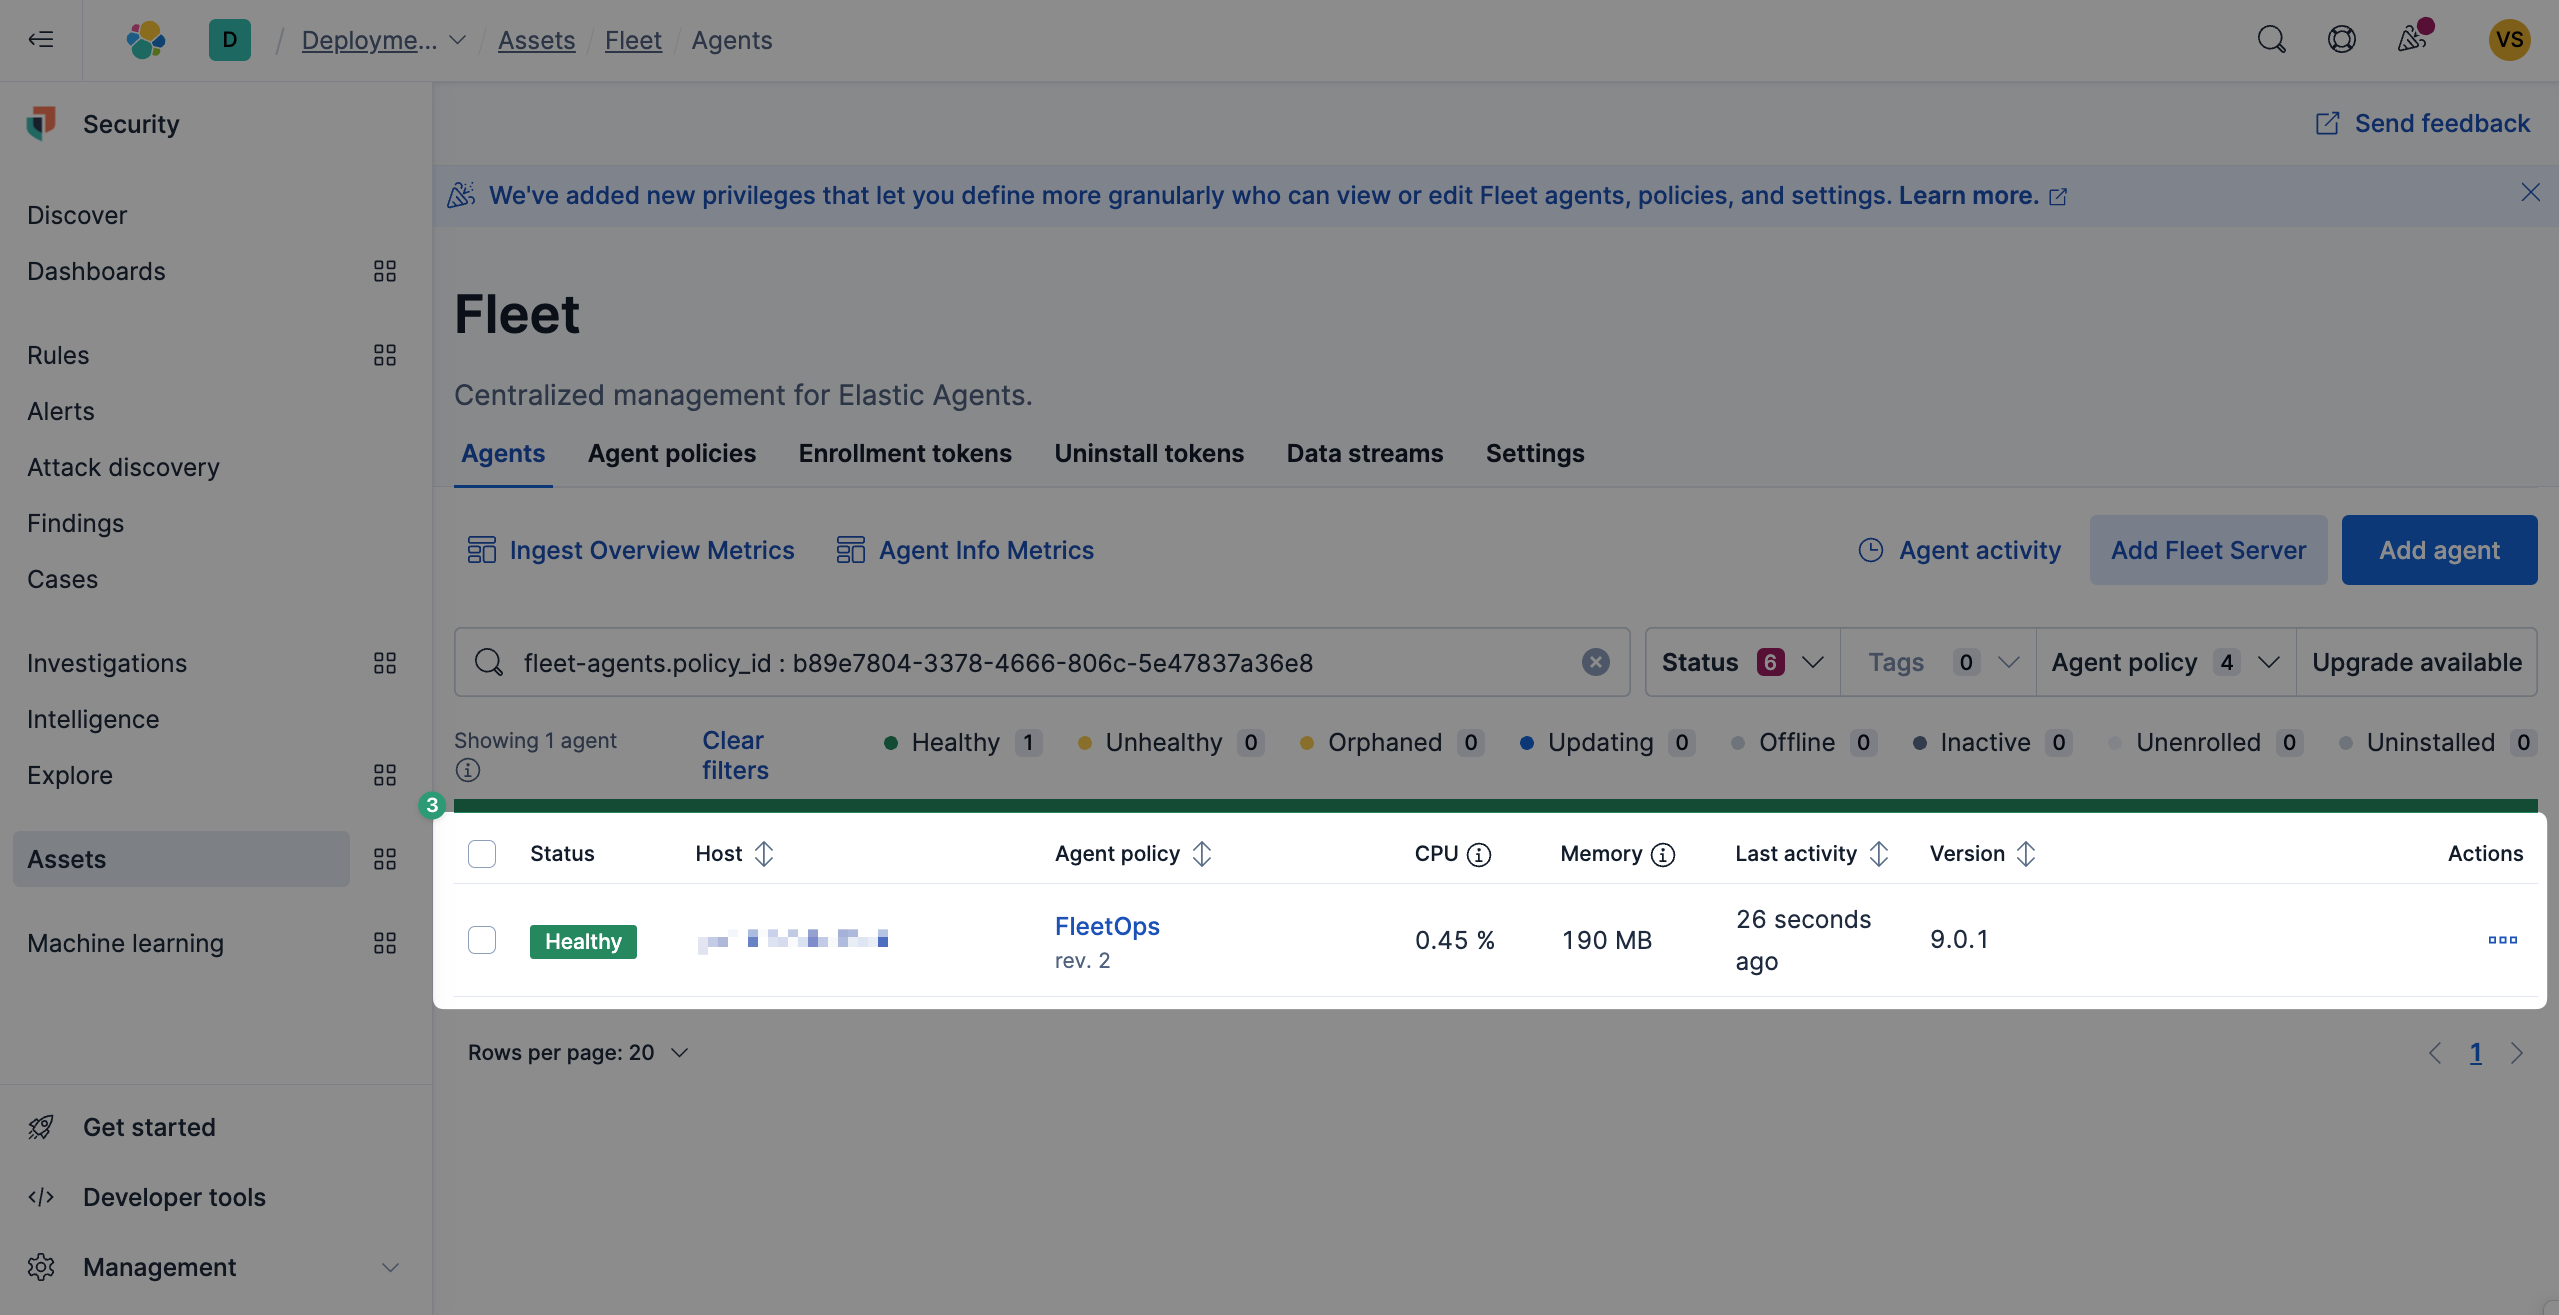Image resolution: width=2559 pixels, height=1315 pixels.
Task: Select the Healthy FleetOps agent checkbox
Action: (x=482, y=940)
